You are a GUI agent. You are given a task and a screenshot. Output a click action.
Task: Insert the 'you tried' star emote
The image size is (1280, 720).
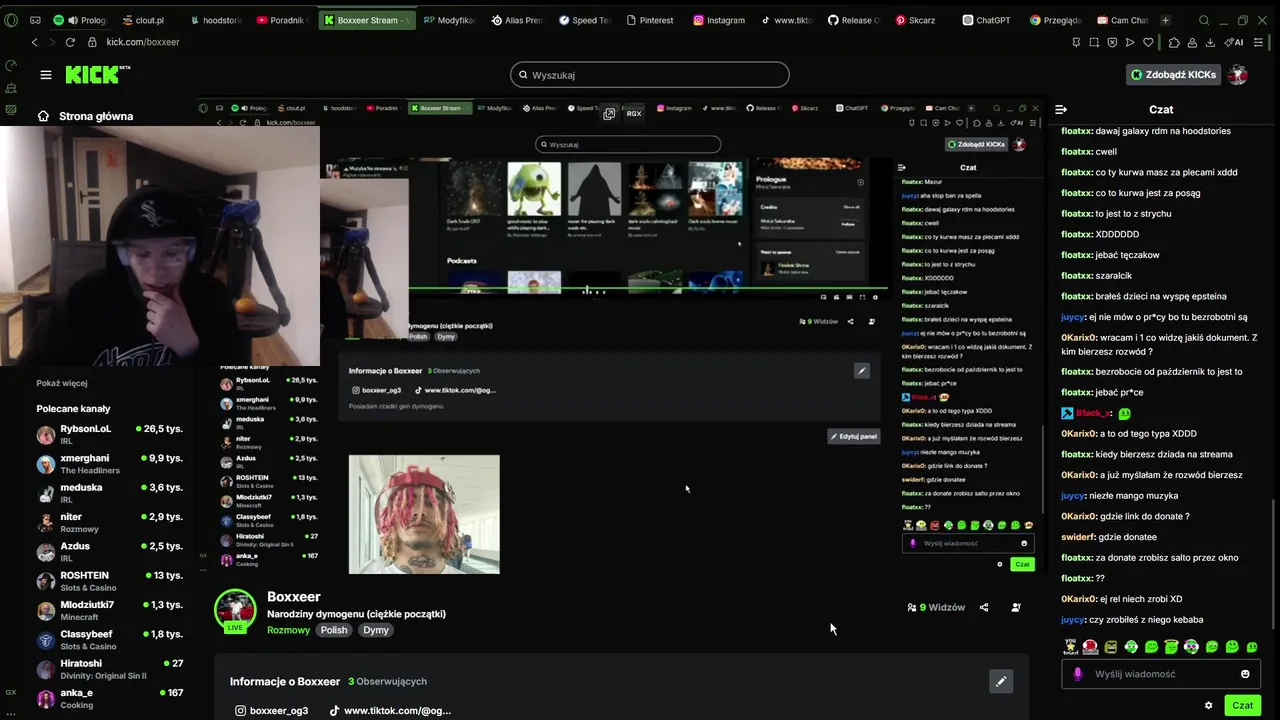[1070, 647]
